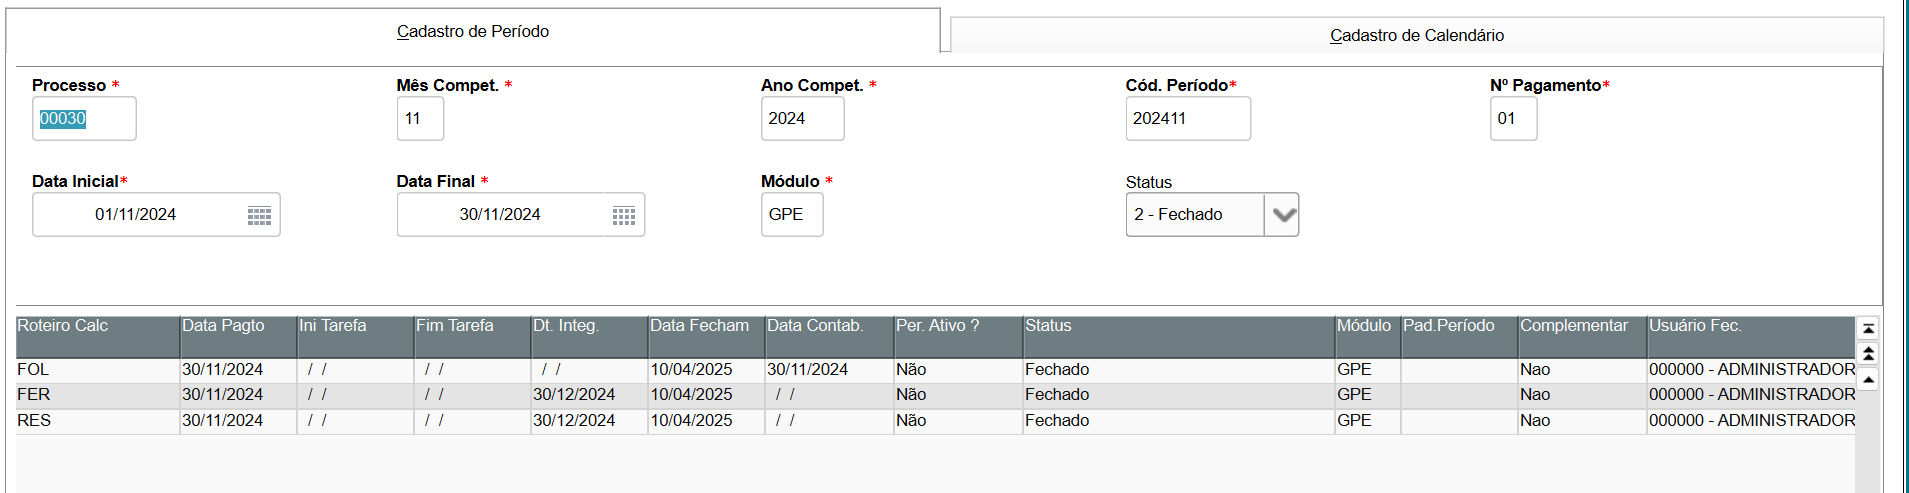
Task: Click the single up arrow grid button
Action: tap(1868, 379)
